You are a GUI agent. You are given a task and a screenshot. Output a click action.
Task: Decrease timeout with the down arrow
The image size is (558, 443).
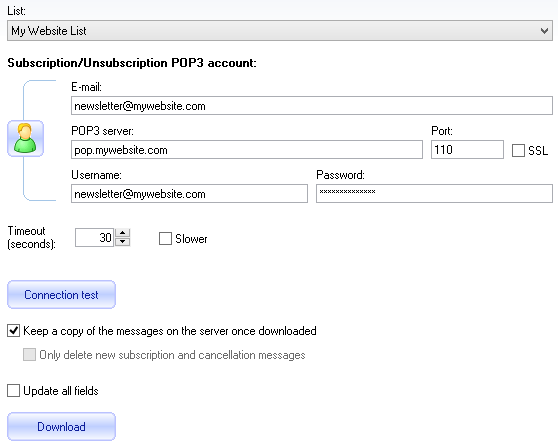122,242
